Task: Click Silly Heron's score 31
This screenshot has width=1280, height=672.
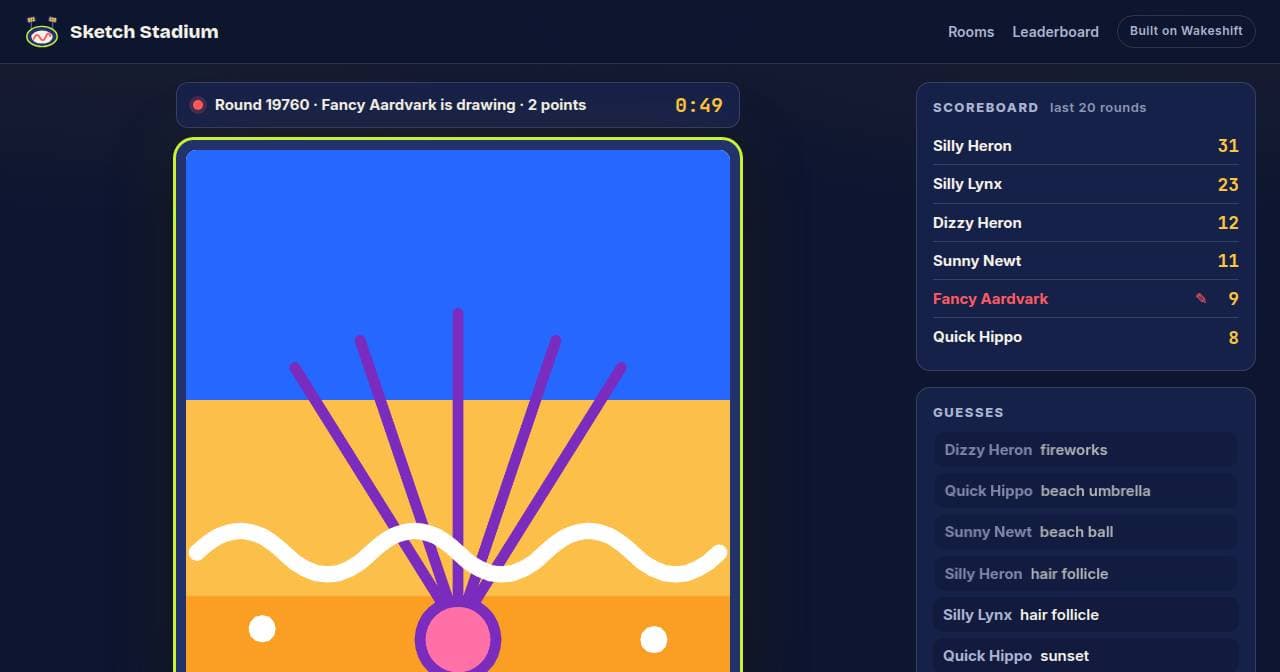Action: click(1228, 146)
